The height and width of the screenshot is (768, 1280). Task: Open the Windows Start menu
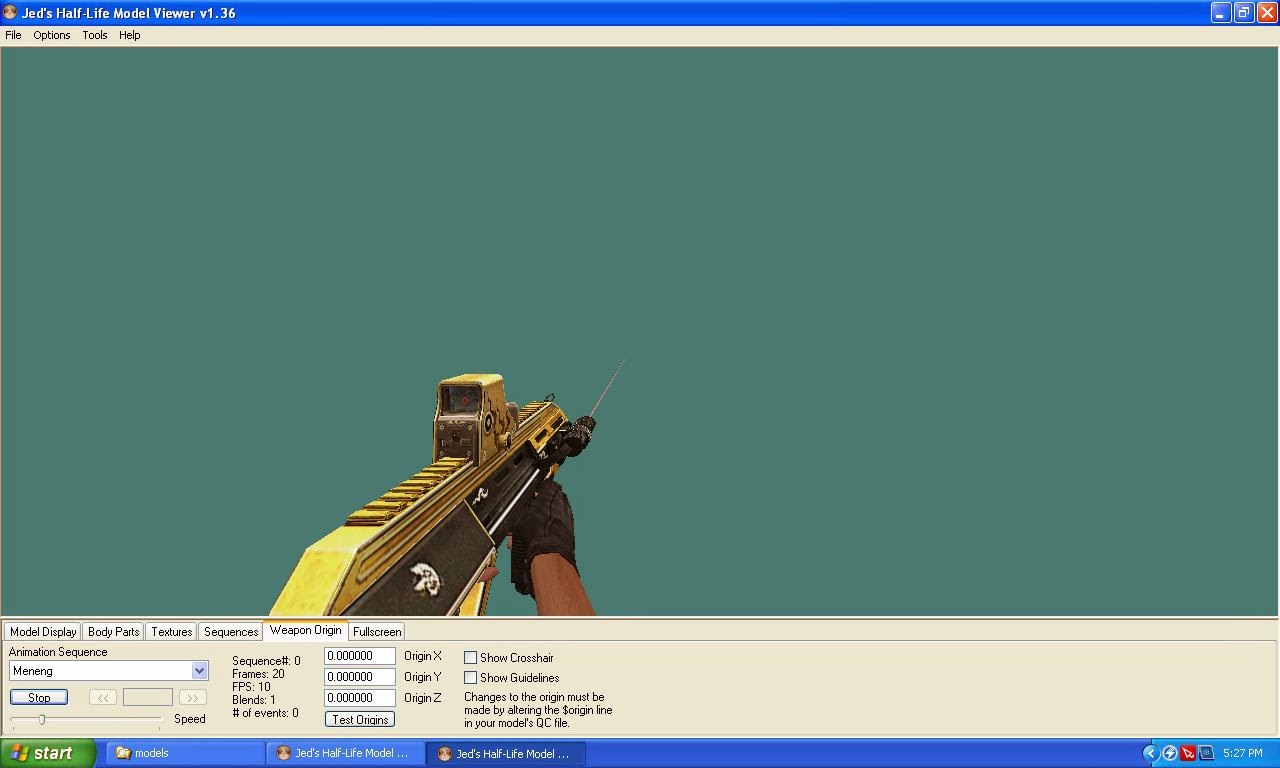[48, 754]
